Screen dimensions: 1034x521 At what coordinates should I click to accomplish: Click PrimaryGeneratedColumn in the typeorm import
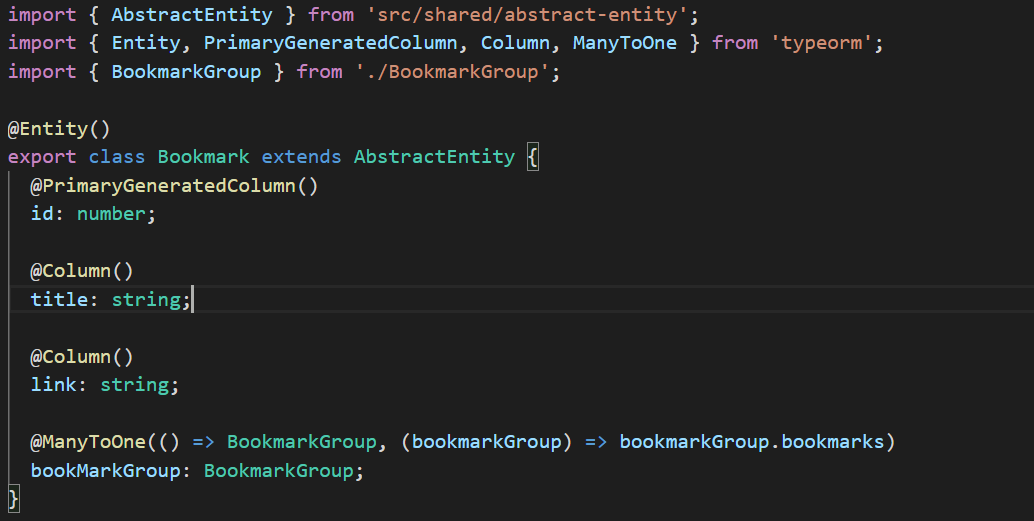coord(330,43)
